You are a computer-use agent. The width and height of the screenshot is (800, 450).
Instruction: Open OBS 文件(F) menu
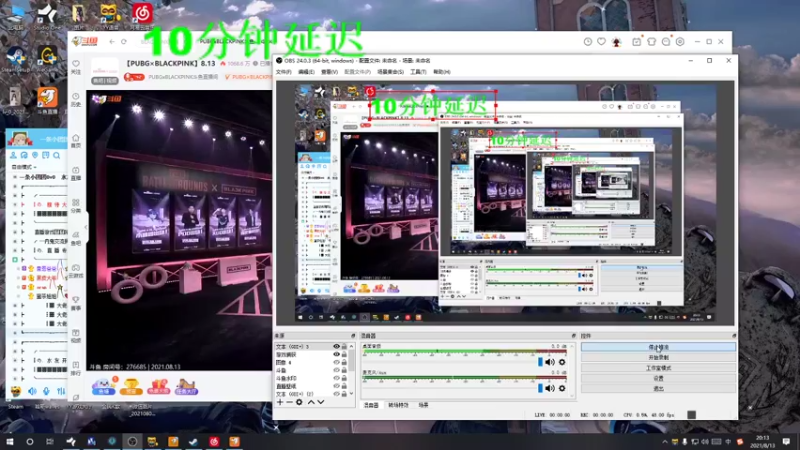(284, 72)
